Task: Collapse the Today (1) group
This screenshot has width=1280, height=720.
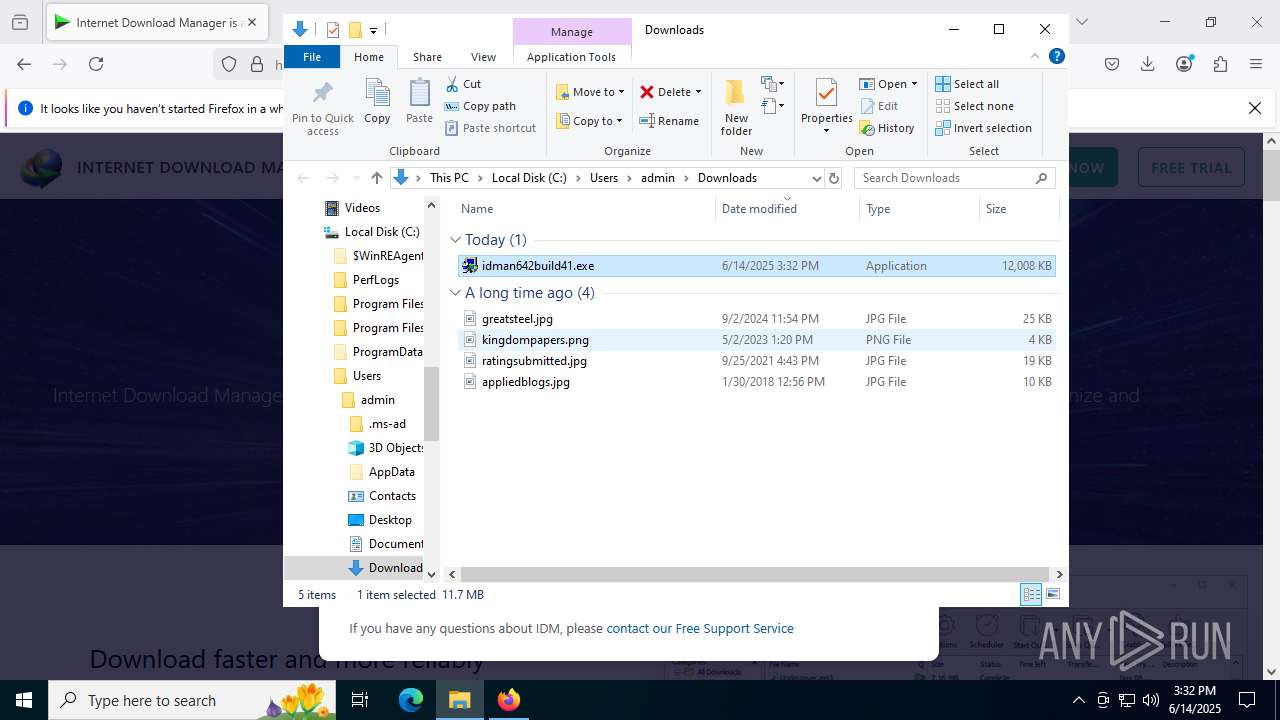Action: (x=455, y=240)
